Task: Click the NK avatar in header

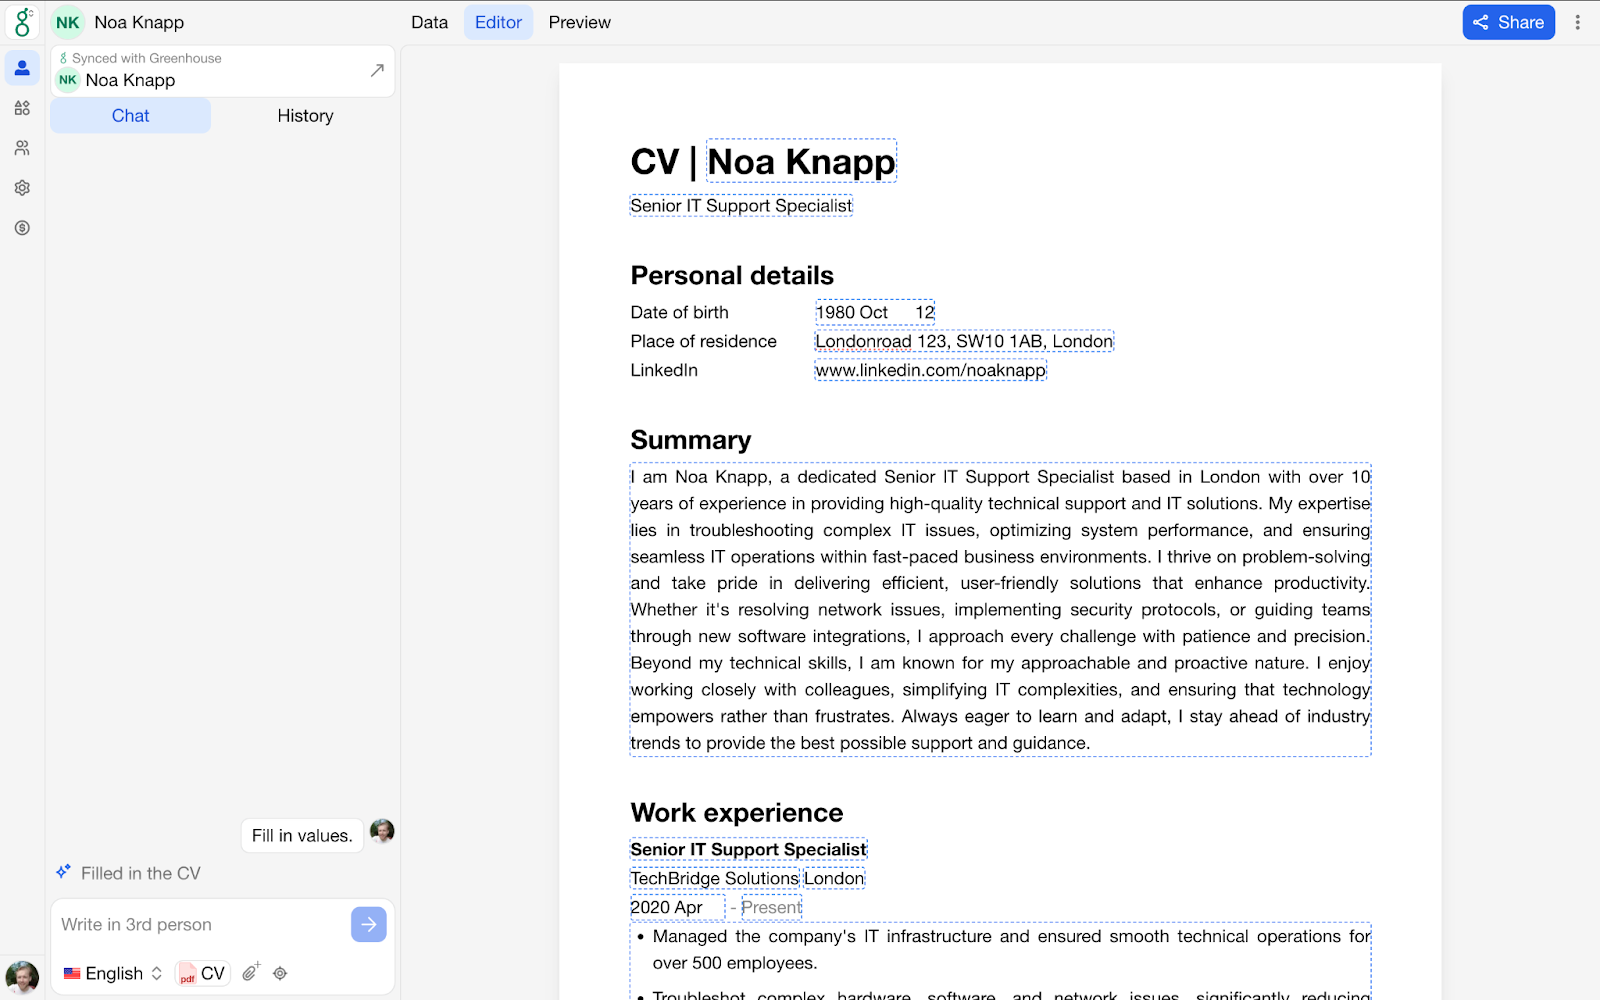Action: click(x=68, y=22)
